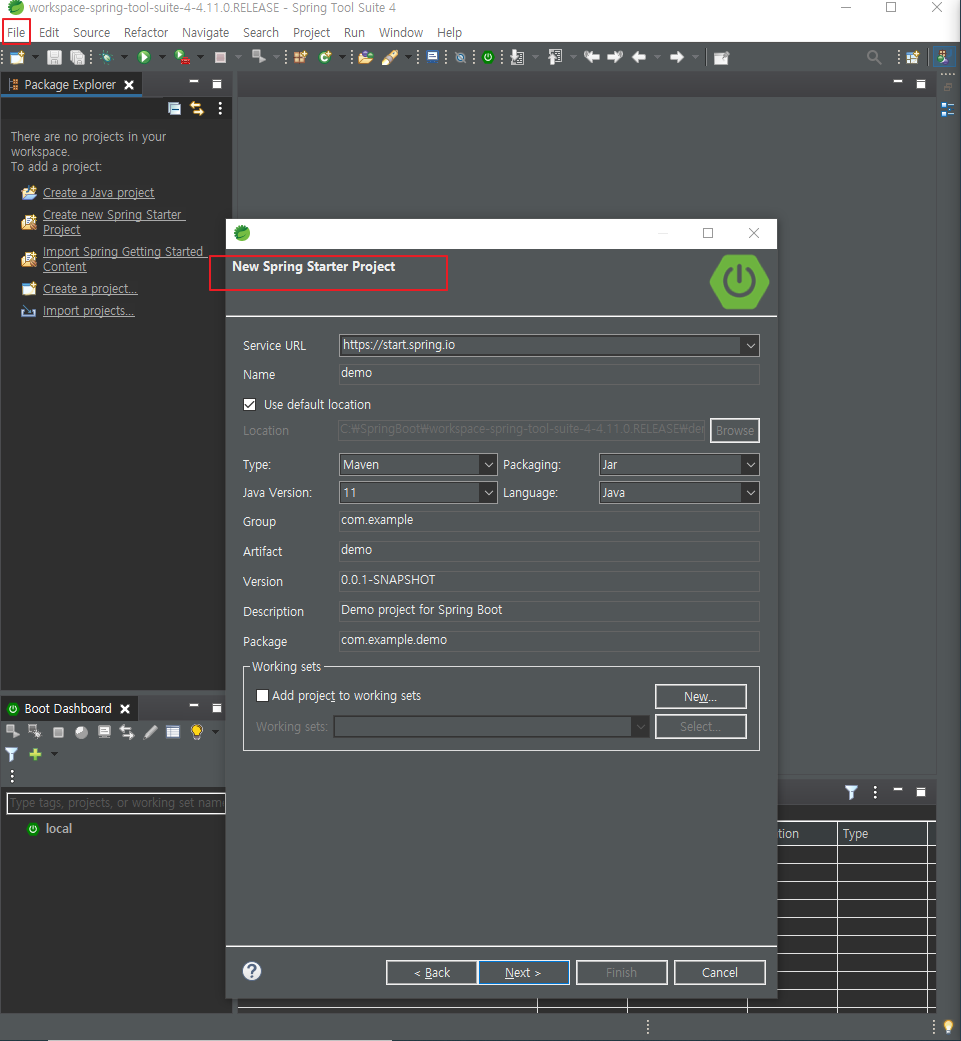Uncheck Use default location checkbox
This screenshot has width=961, height=1041.
coord(250,404)
